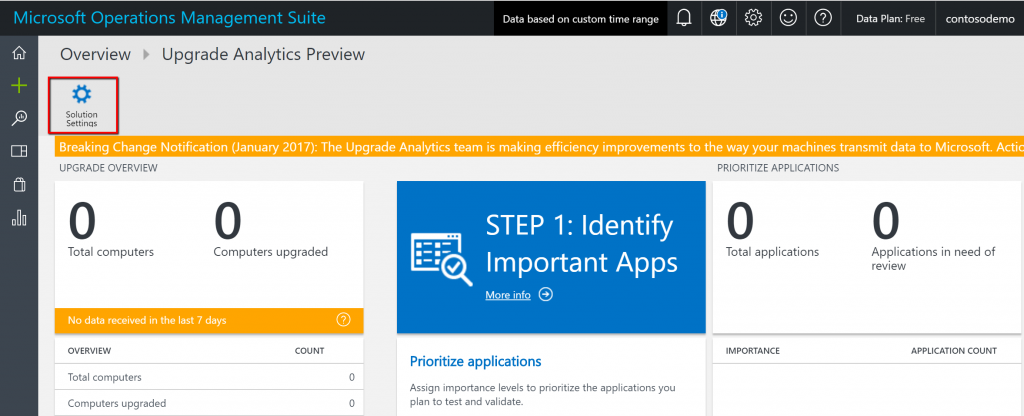Open the help question mark icon
This screenshot has width=1024, height=416.
point(823,18)
